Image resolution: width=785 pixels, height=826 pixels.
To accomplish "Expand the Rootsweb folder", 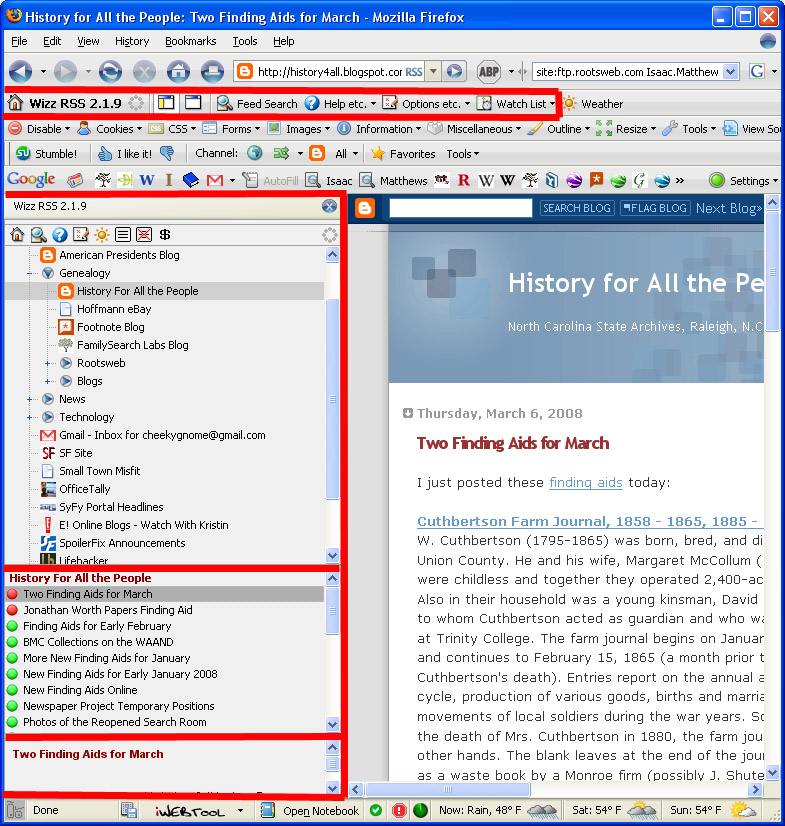I will 47,363.
